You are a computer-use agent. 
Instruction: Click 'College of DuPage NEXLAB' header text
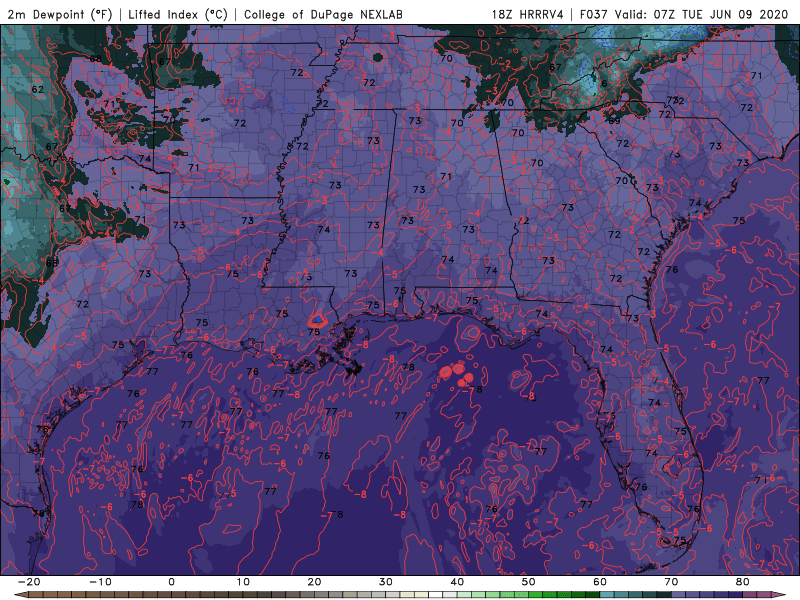click(x=323, y=14)
